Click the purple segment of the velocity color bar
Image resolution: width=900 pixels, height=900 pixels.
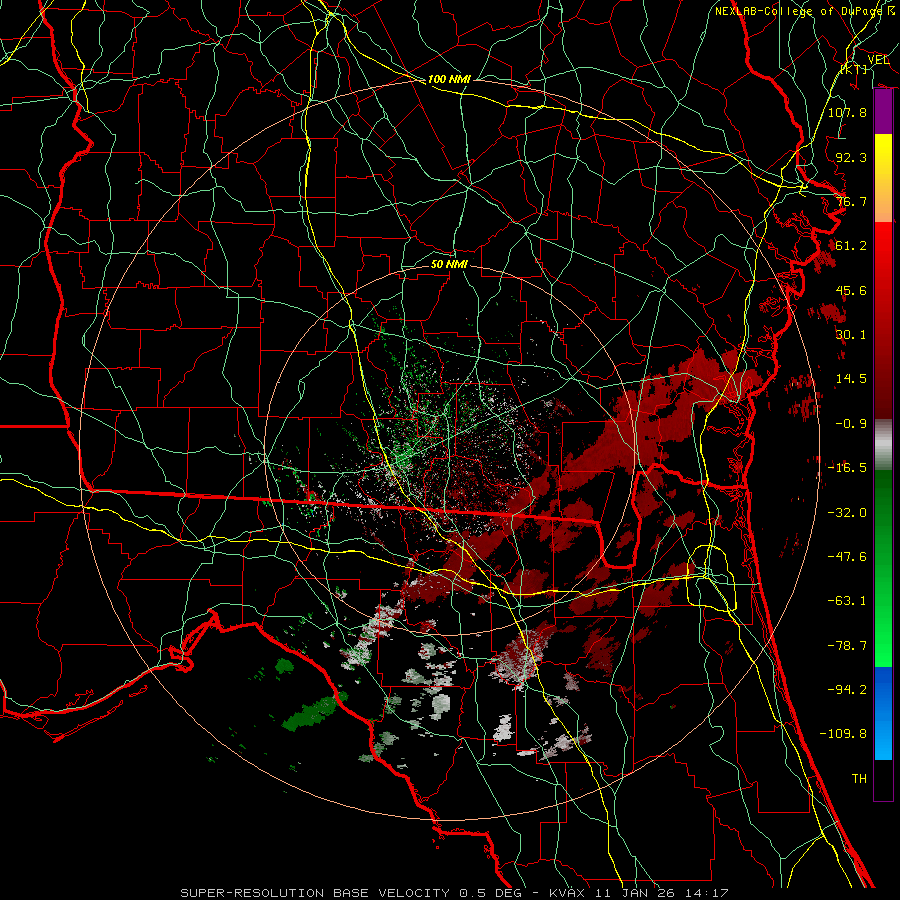(x=883, y=112)
